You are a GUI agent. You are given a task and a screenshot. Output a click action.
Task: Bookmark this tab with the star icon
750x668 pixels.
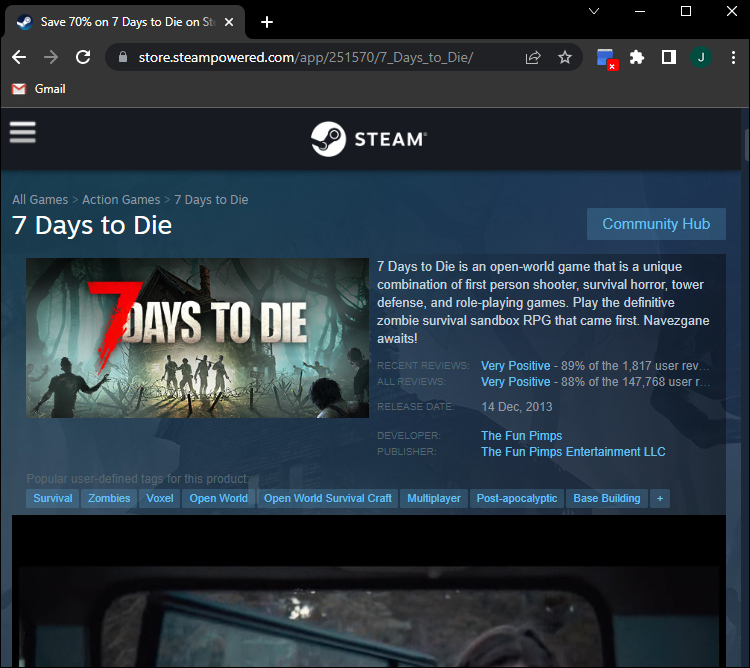pos(565,57)
